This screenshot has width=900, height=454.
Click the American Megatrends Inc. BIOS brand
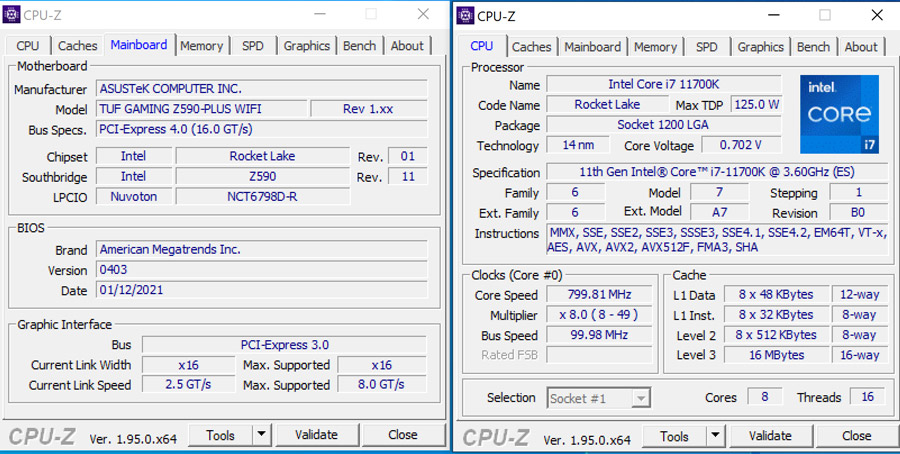click(x=262, y=250)
